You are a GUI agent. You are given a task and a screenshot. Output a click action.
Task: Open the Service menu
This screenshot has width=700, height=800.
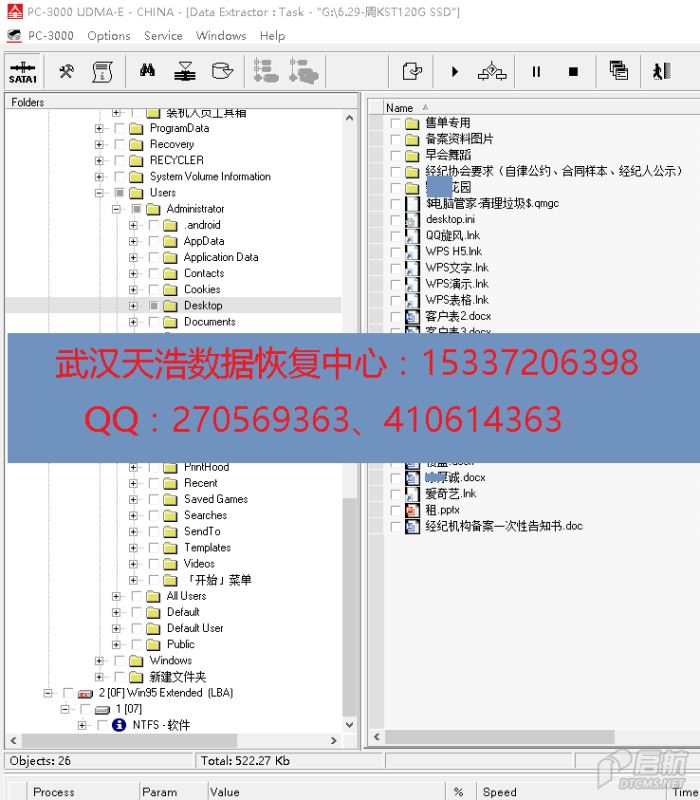(x=163, y=35)
